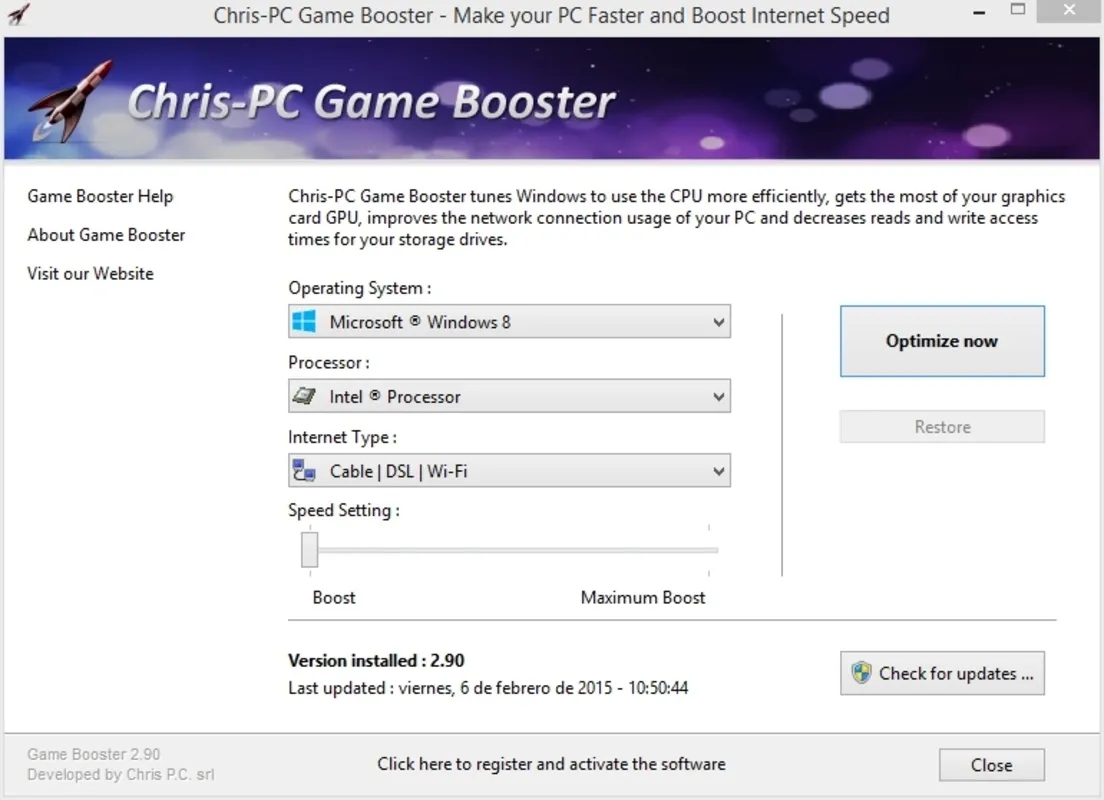Click the 'Maximum Boost' slider label
The height and width of the screenshot is (800, 1104).
click(643, 598)
